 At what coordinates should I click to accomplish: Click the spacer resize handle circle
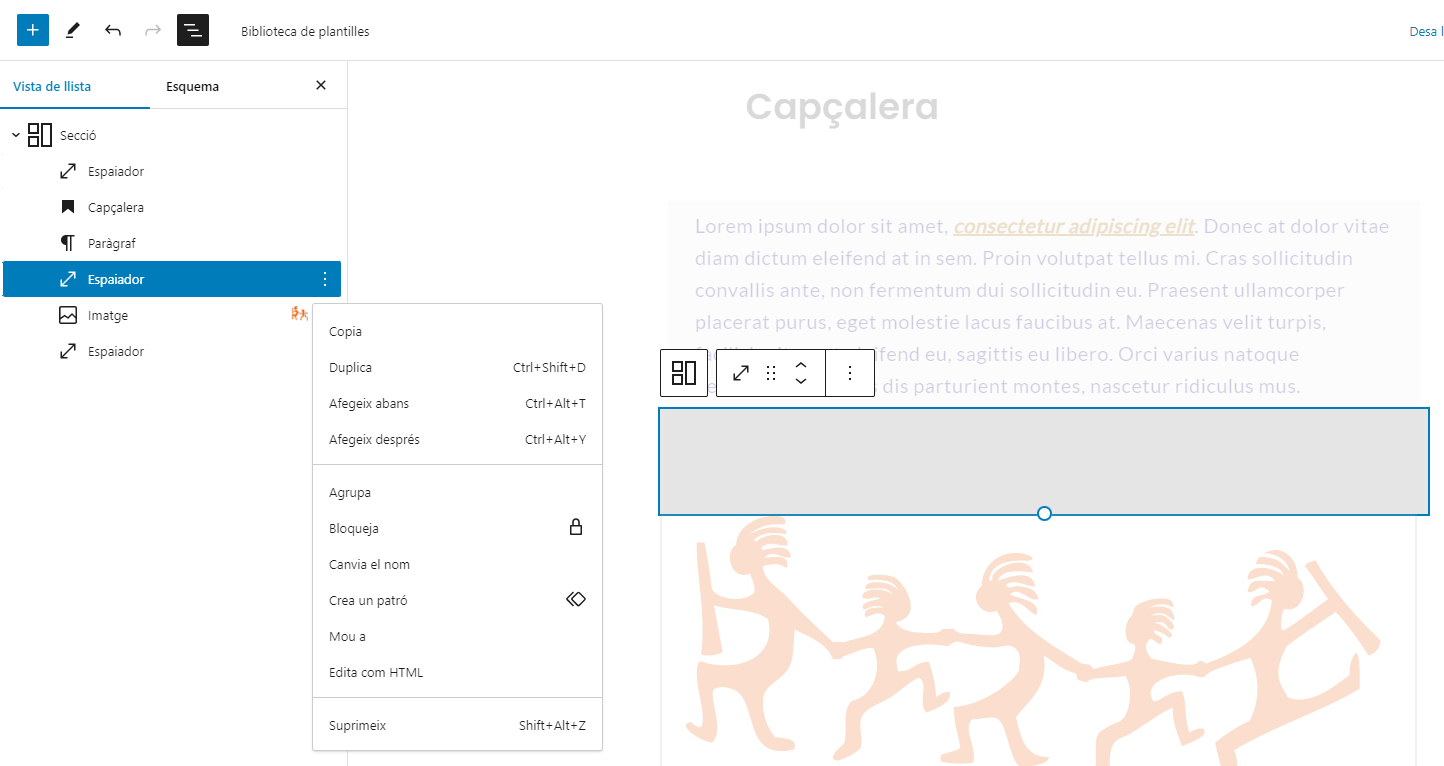pyautogui.click(x=1044, y=513)
